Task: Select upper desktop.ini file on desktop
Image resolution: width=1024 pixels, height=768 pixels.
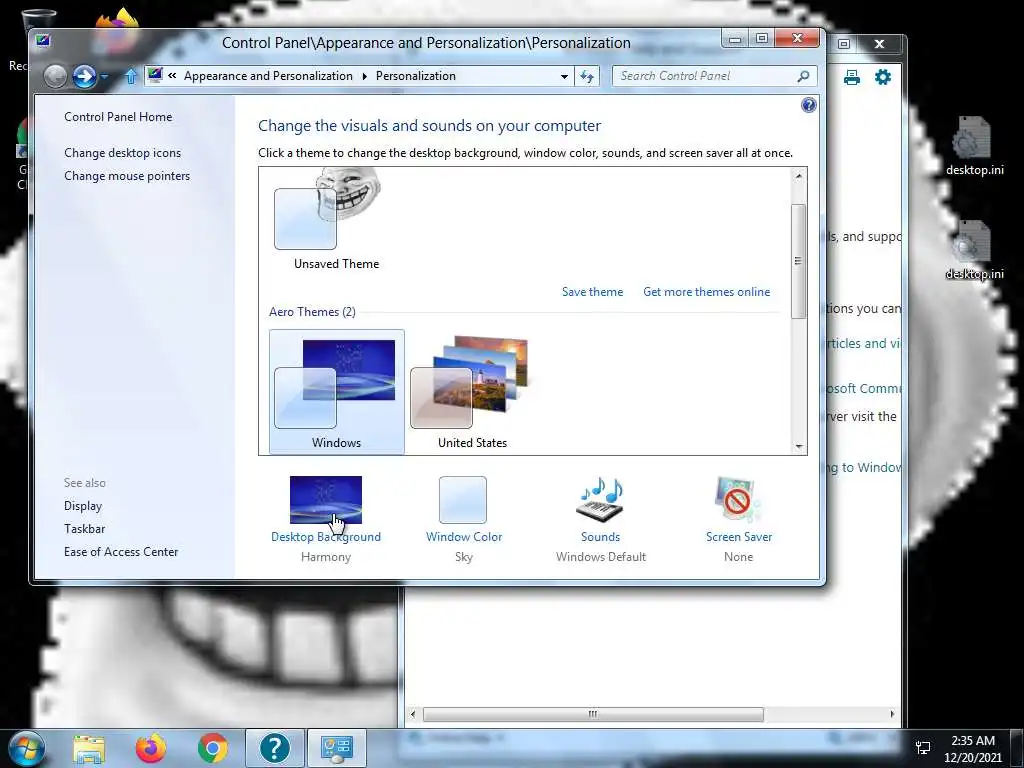Action: tap(974, 146)
